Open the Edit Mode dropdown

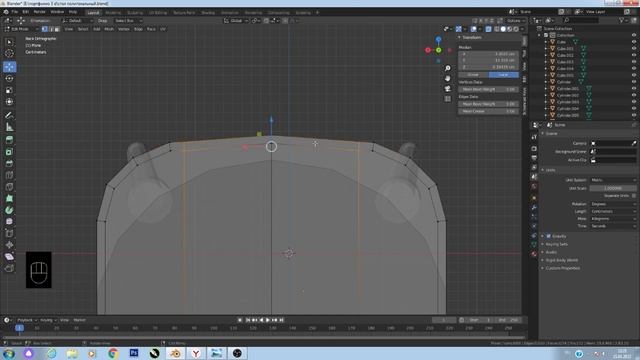[x=21, y=29]
